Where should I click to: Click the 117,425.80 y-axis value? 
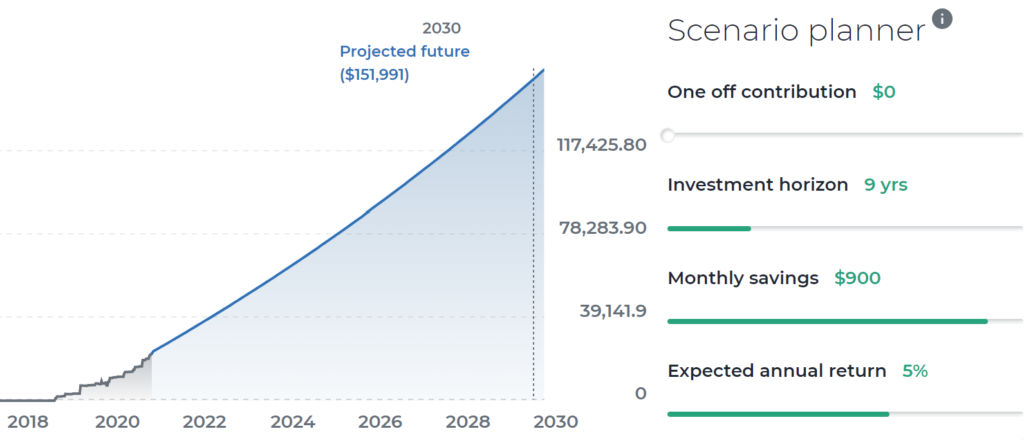(601, 145)
